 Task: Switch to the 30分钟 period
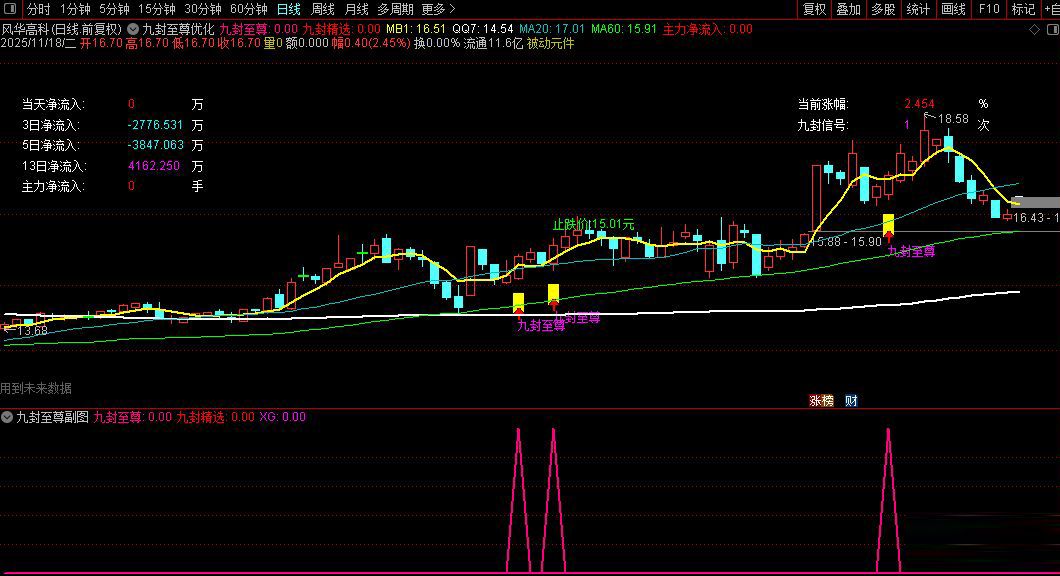(203, 9)
